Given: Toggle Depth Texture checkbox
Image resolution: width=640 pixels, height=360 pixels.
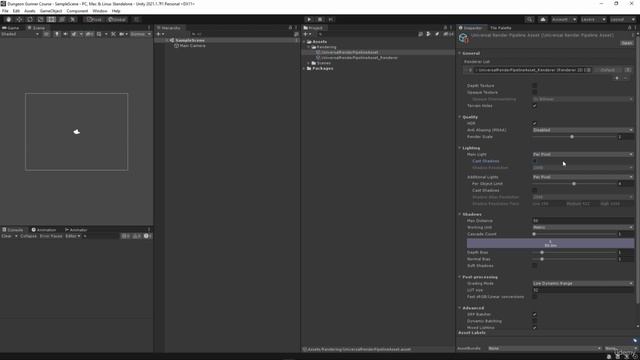Looking at the screenshot, I should tap(535, 86).
